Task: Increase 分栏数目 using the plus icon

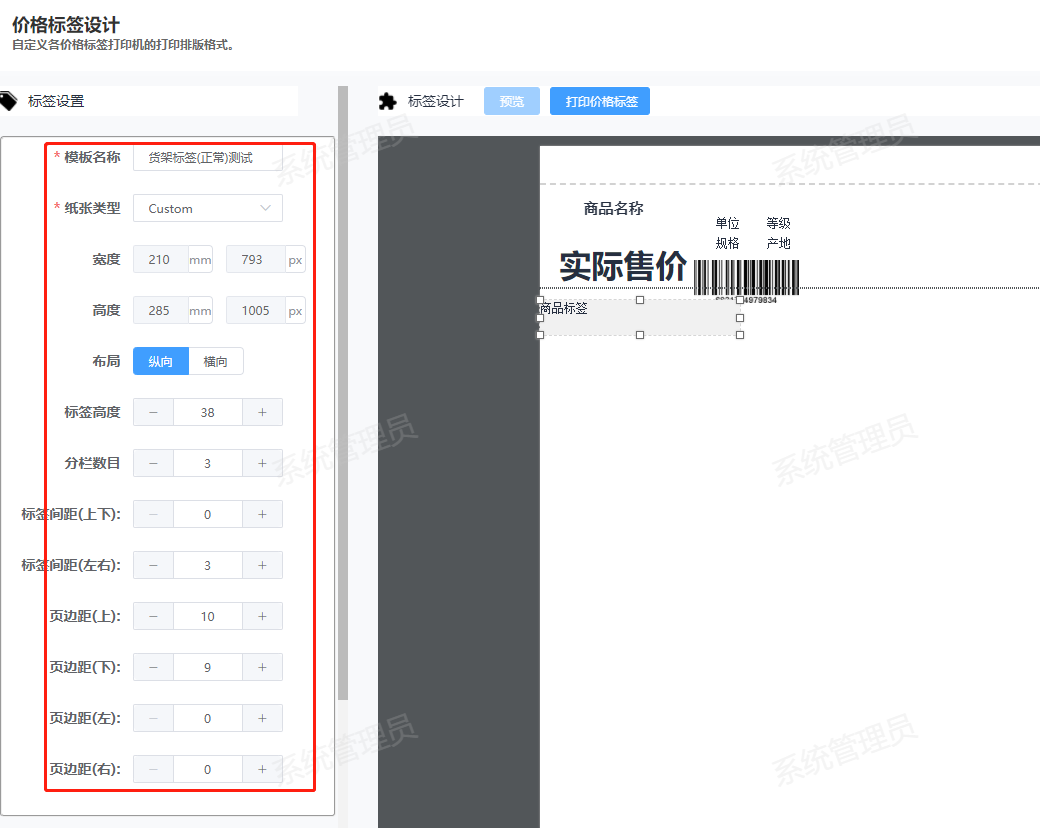Action: click(x=262, y=463)
